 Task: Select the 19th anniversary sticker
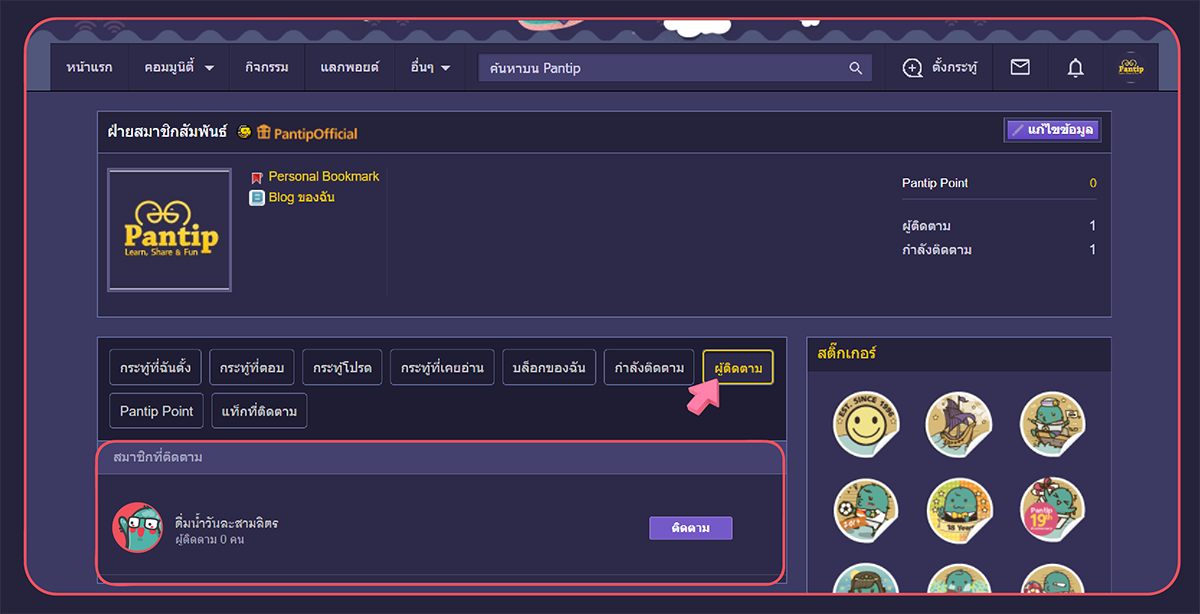click(x=1050, y=509)
